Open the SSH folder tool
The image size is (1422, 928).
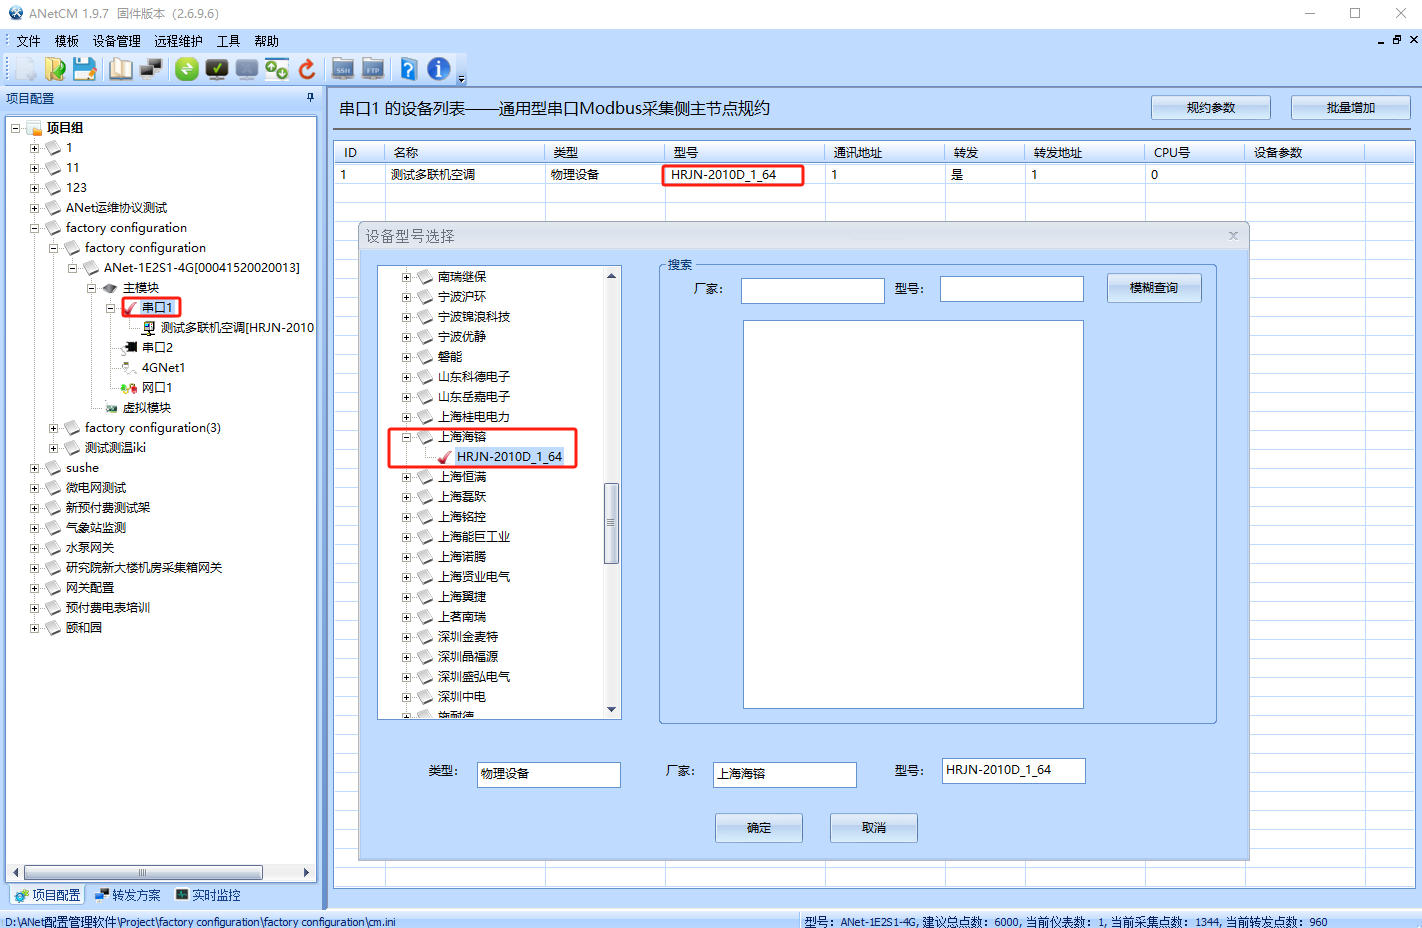pos(342,69)
